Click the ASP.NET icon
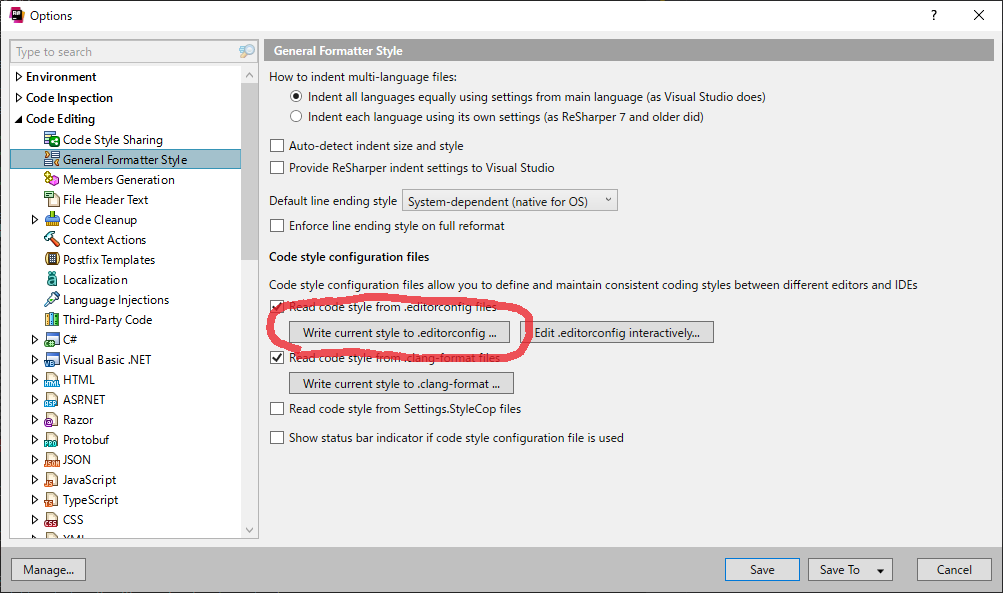 pos(52,400)
